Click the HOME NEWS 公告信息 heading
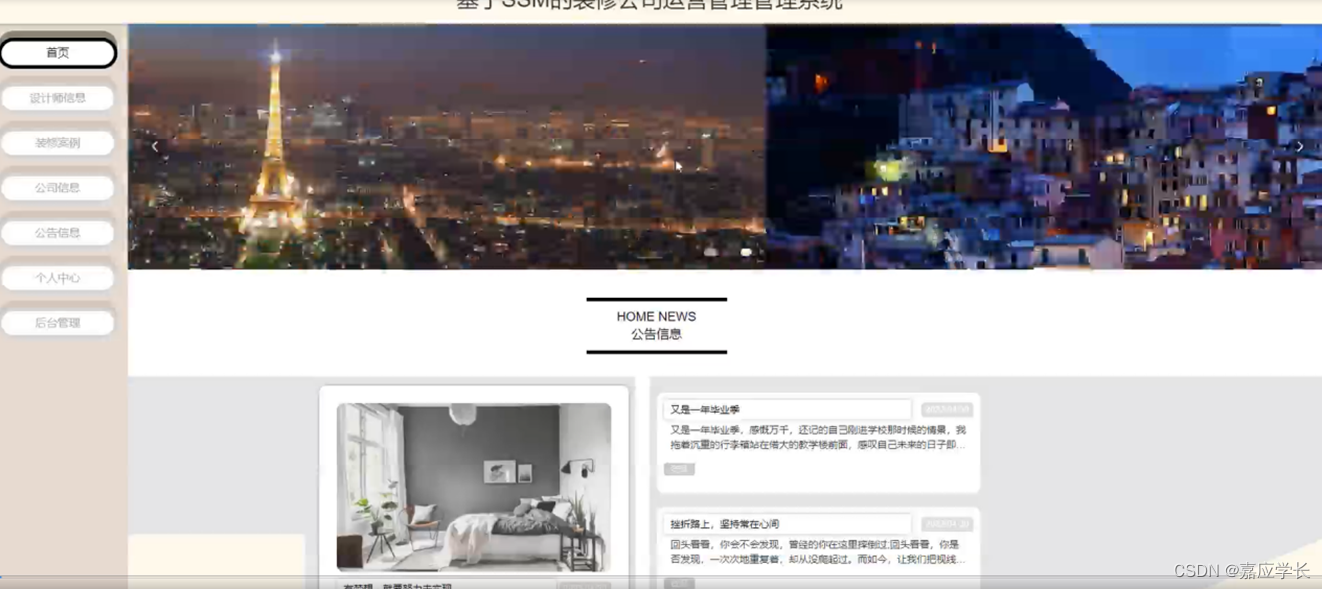This screenshot has width=1326, height=589. click(x=656, y=325)
